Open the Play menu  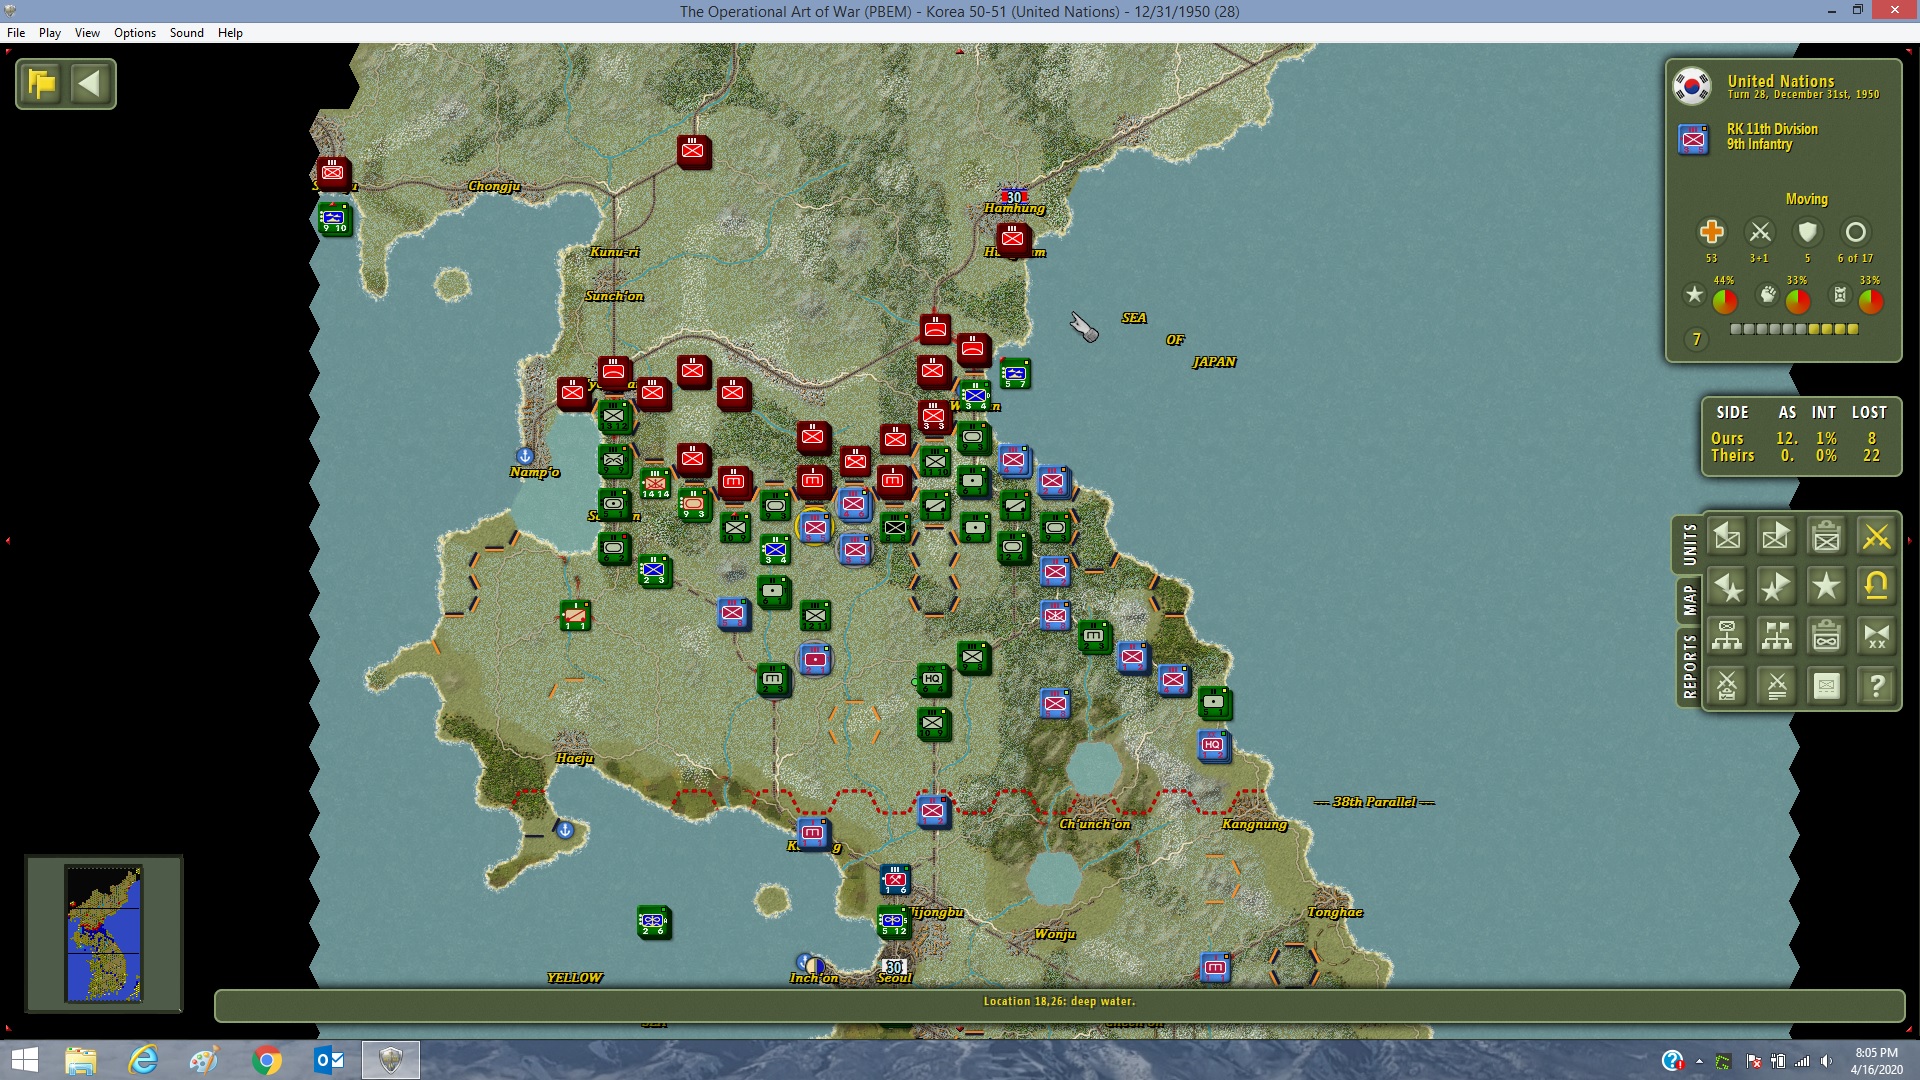[50, 33]
